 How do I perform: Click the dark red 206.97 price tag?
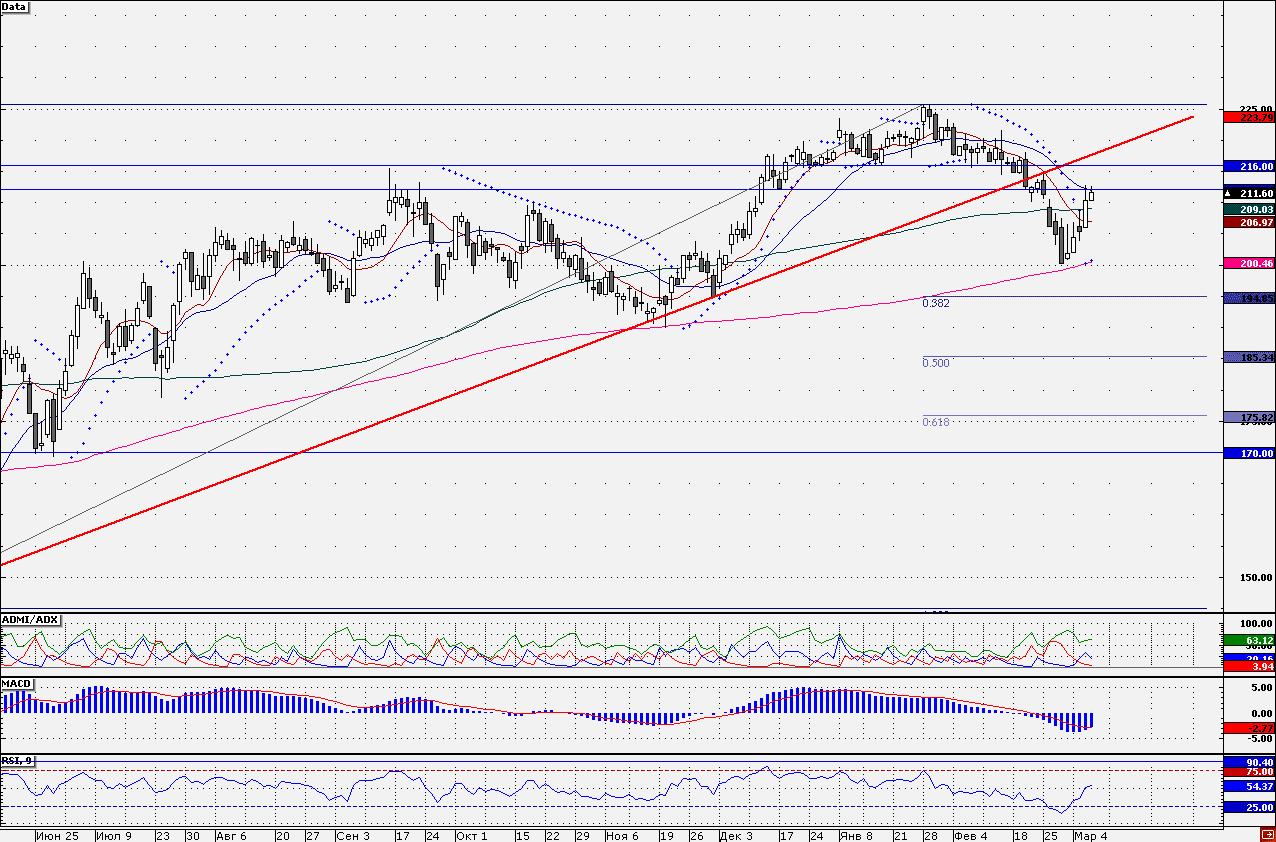(1249, 223)
